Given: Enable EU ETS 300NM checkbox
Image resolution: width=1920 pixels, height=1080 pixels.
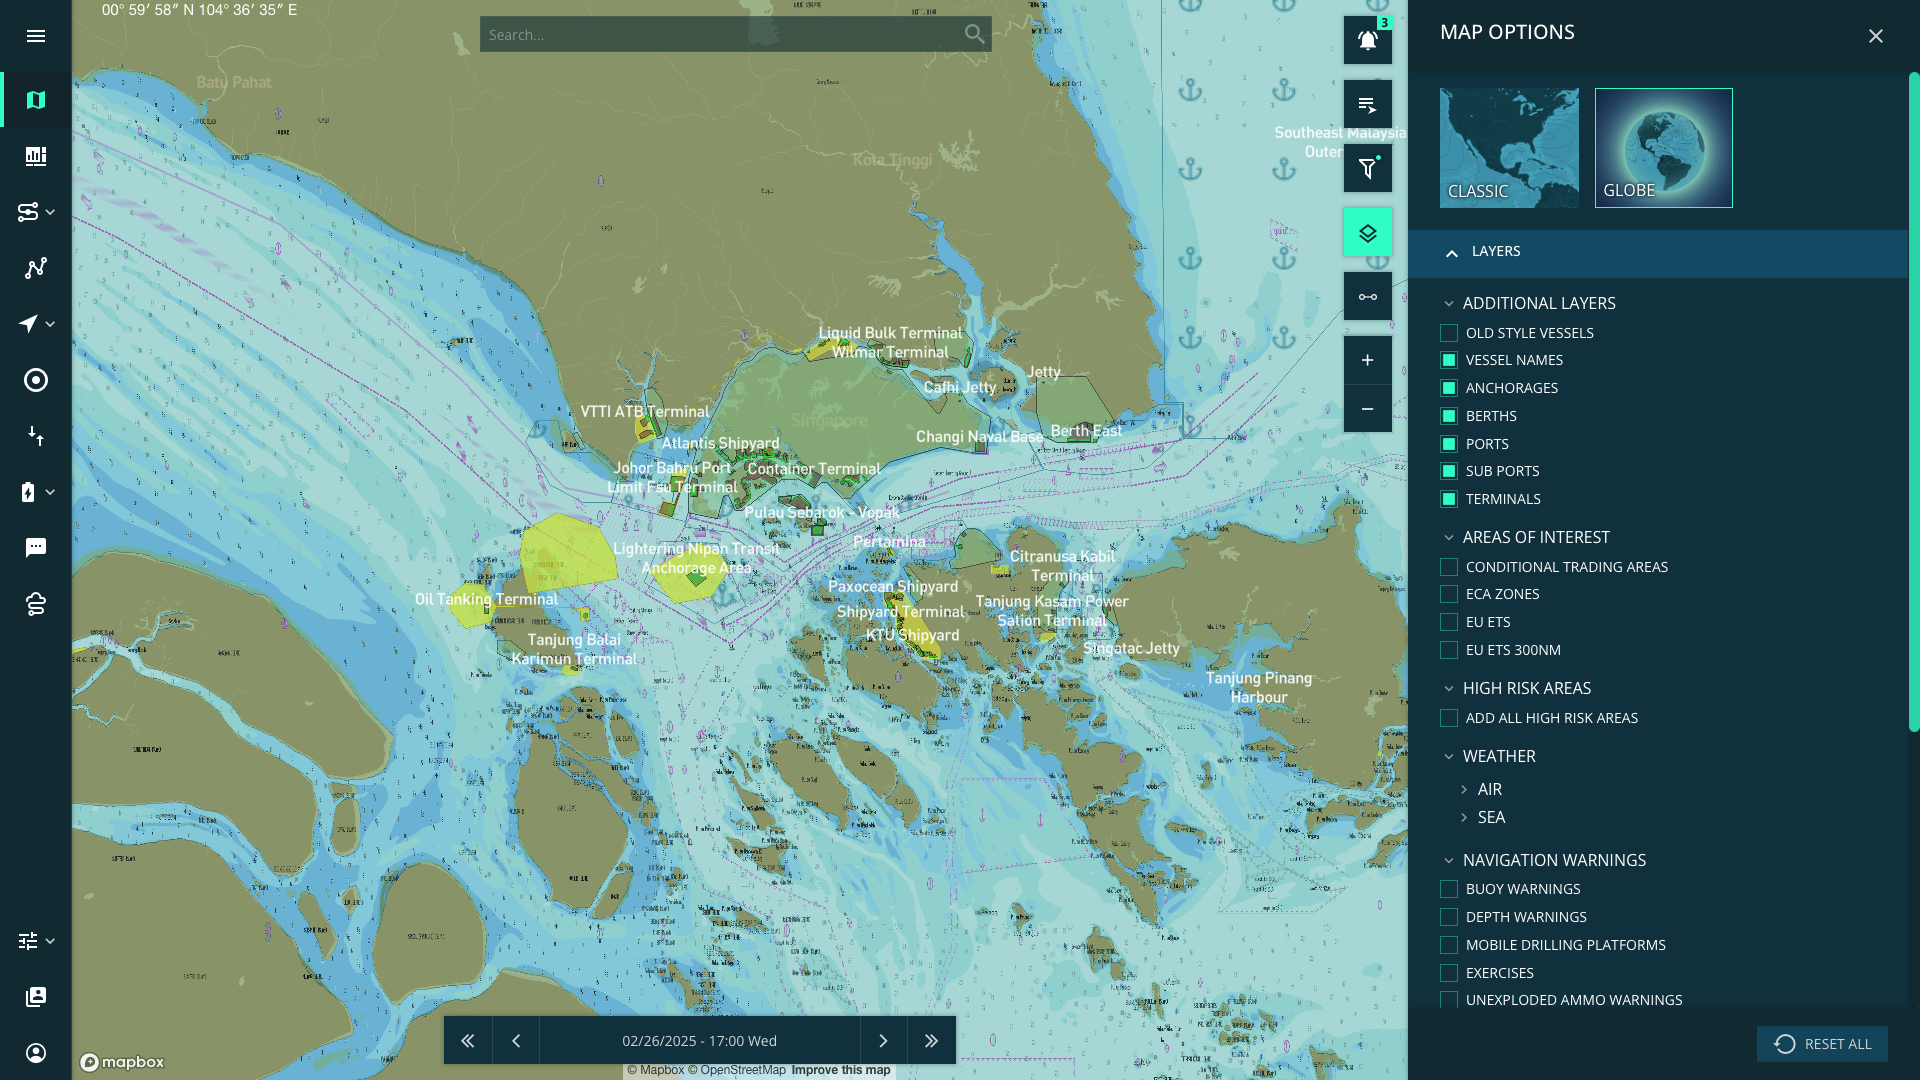Looking at the screenshot, I should 1448,650.
